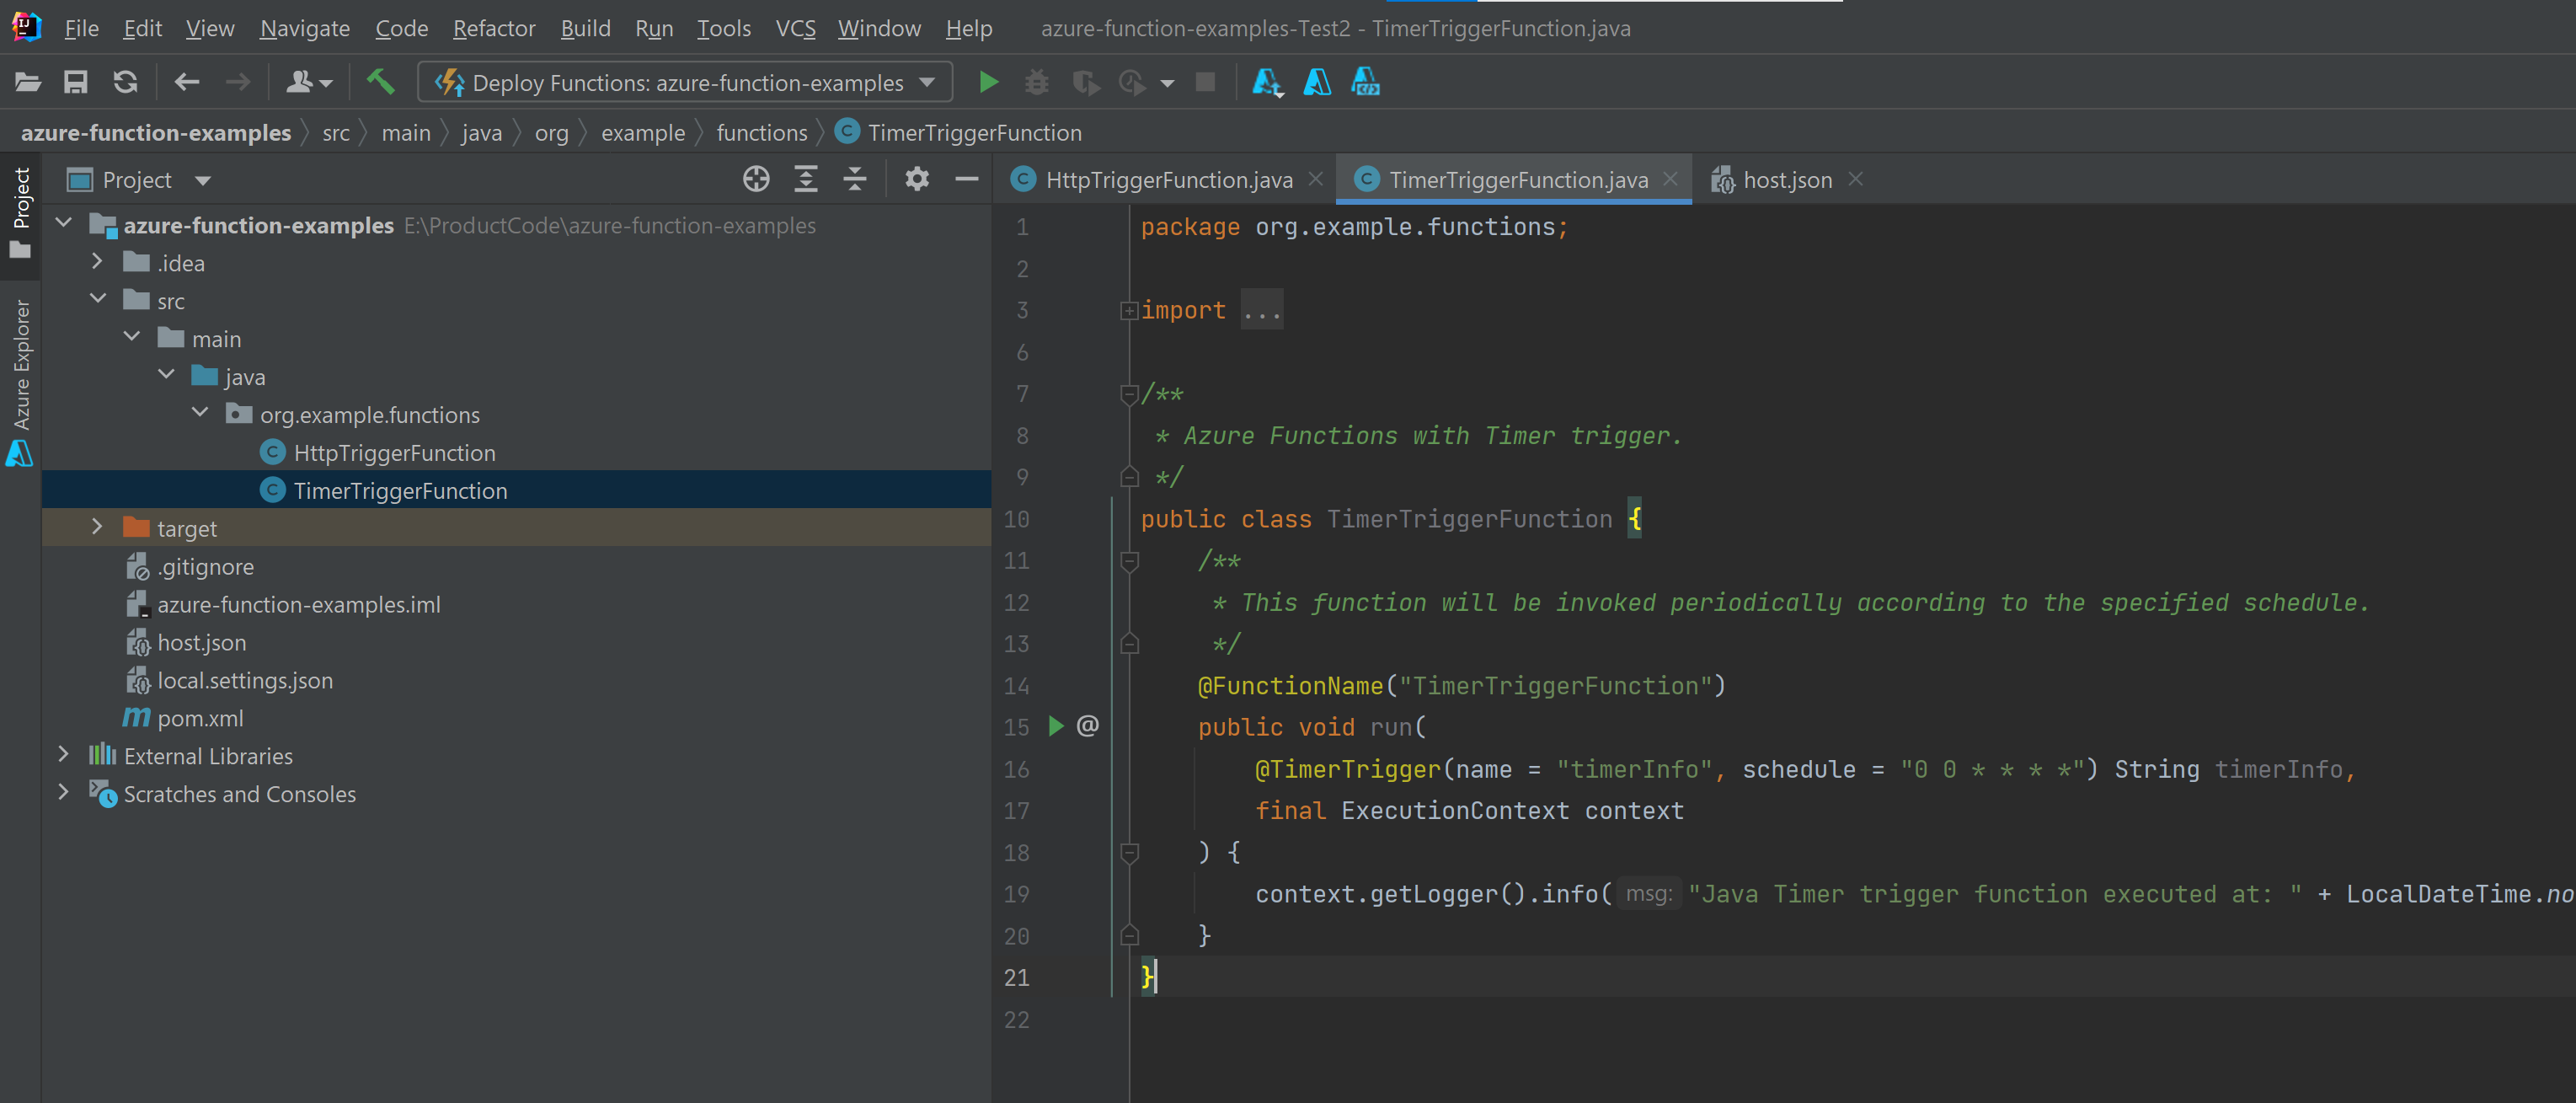Toggle the Project tool window stripe button
2576x1103 pixels.
20,210
